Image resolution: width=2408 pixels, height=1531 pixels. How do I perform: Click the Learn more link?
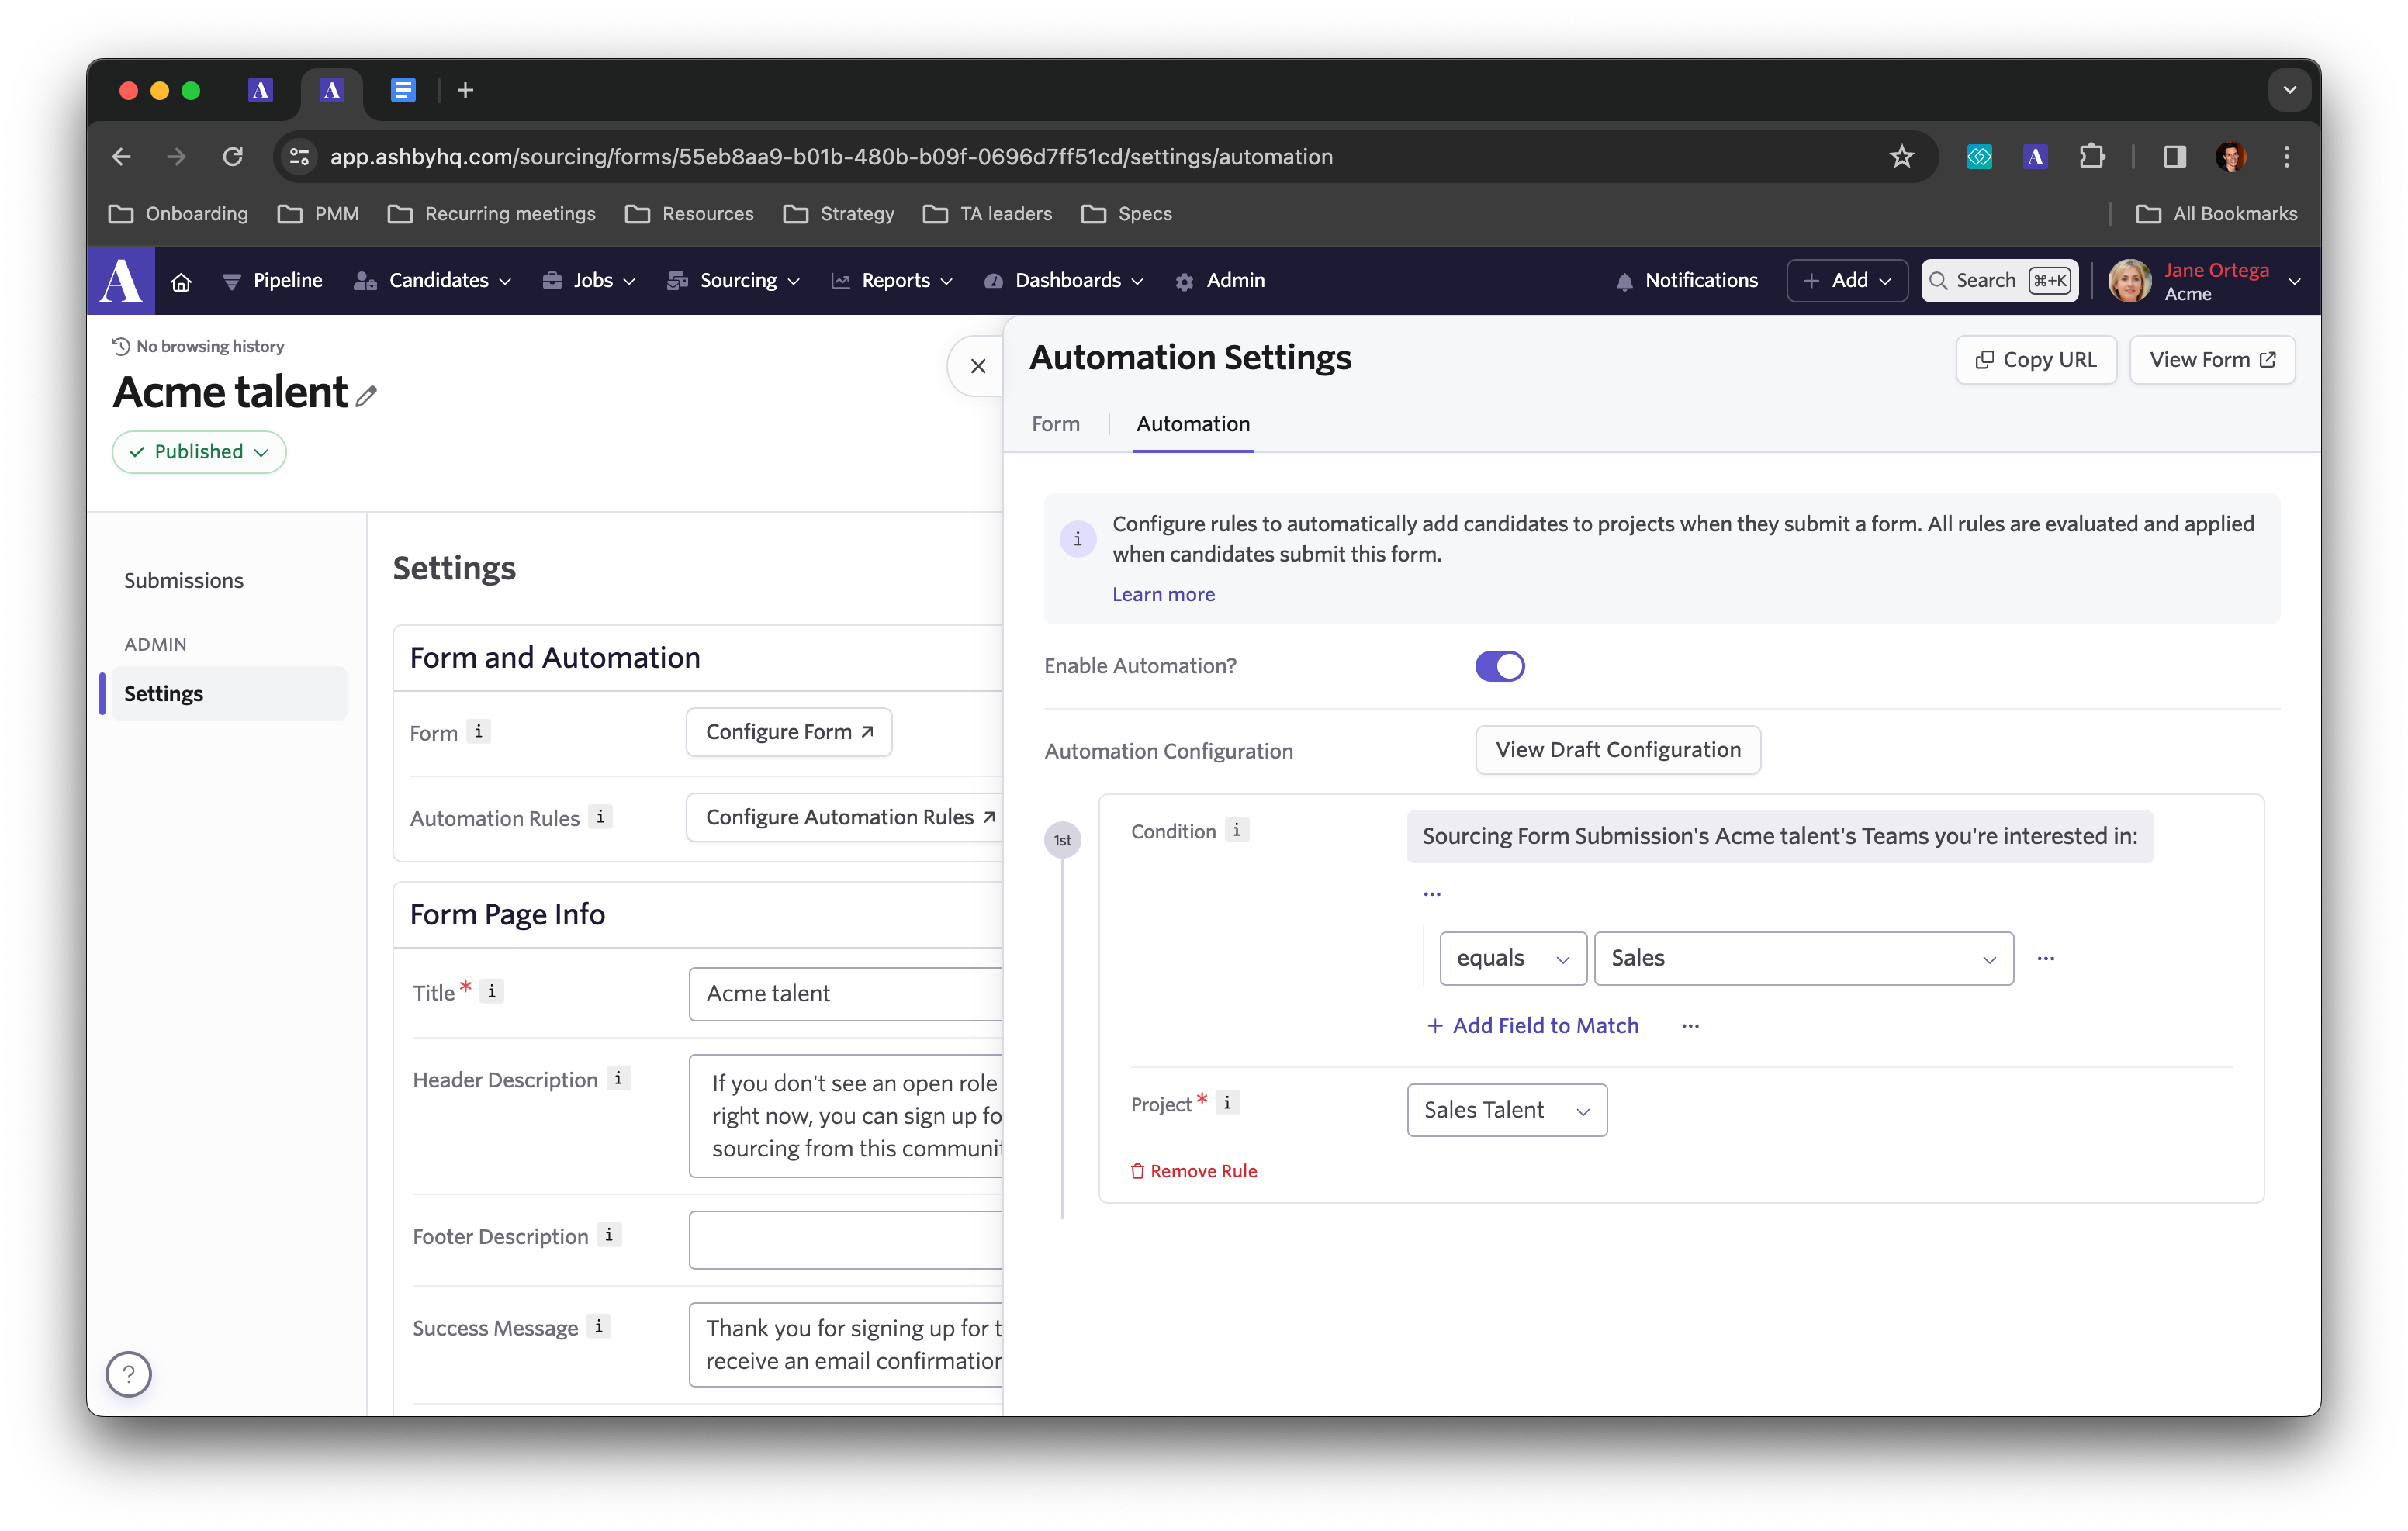click(x=1163, y=594)
